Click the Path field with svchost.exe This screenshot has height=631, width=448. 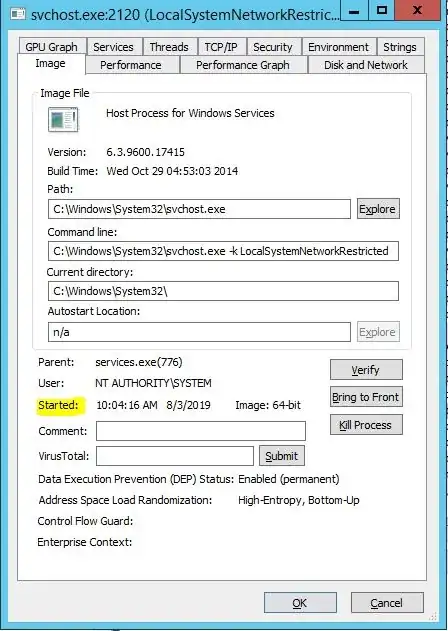199,209
